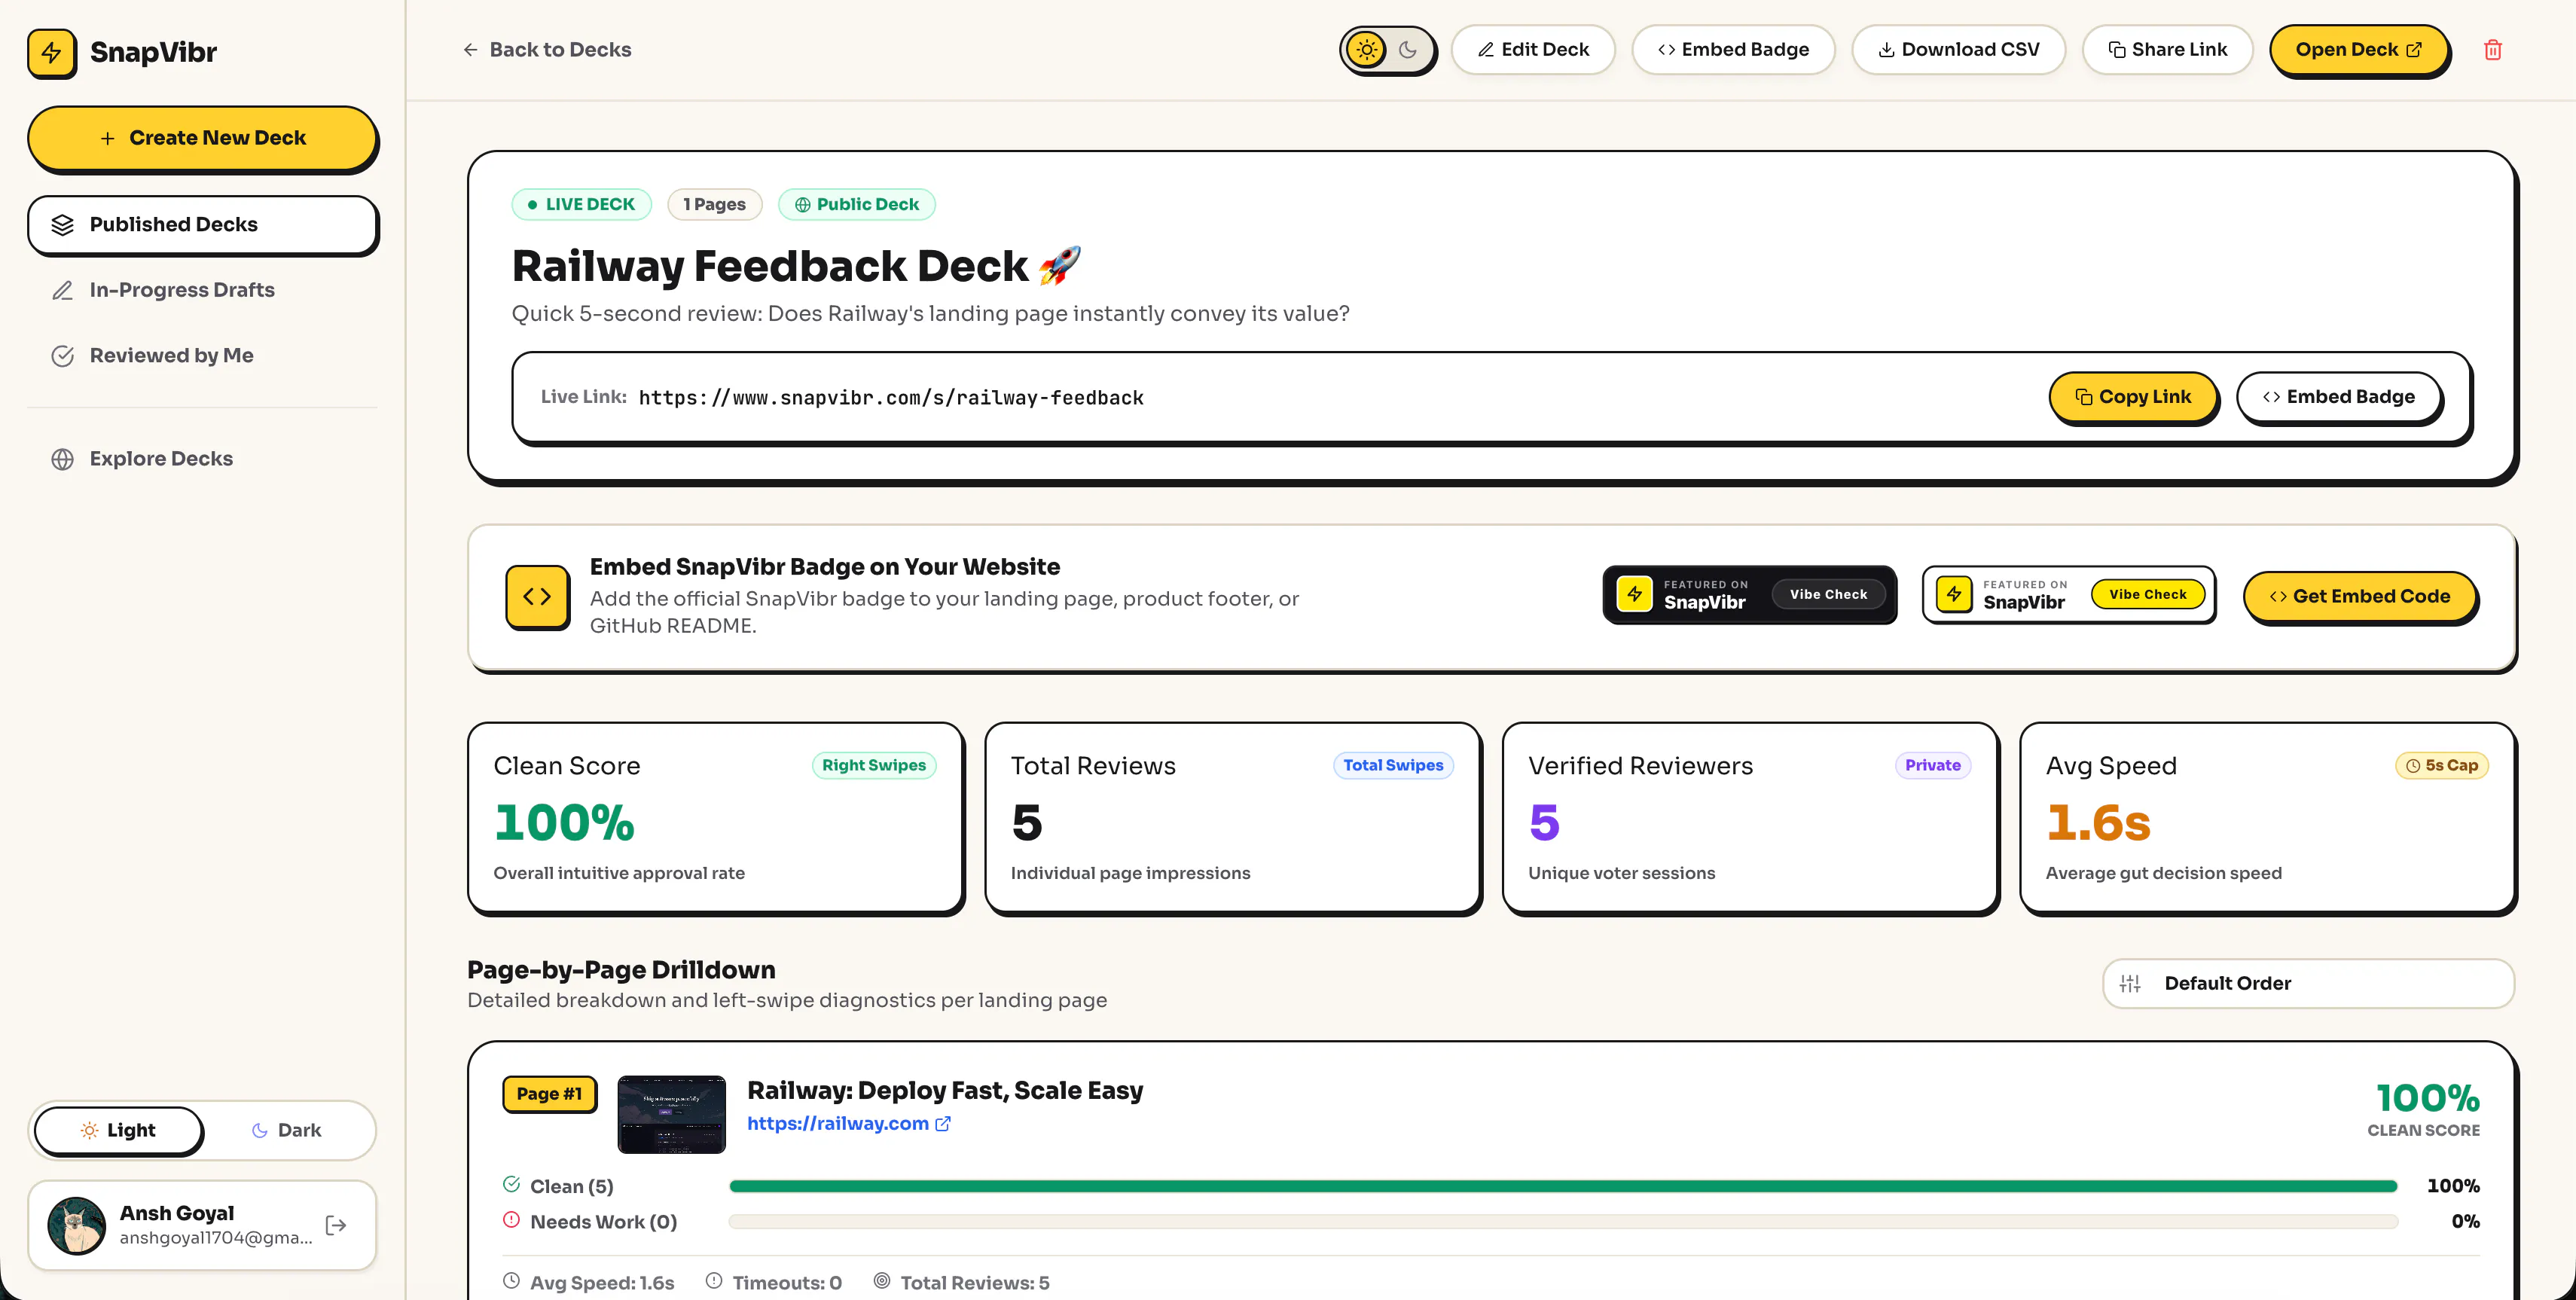This screenshot has height=1300, width=2576.
Task: Click the LIVE DECK status badge
Action: pos(581,205)
